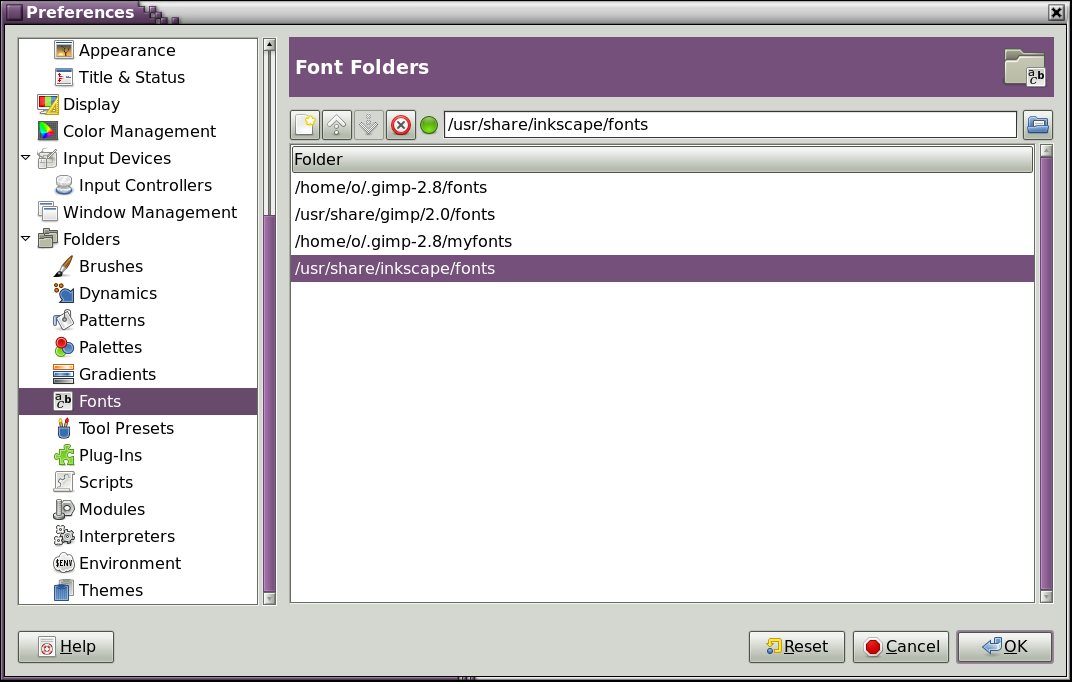The image size is (1072, 682).
Task: Click the Title & Status icon
Action: point(64,77)
